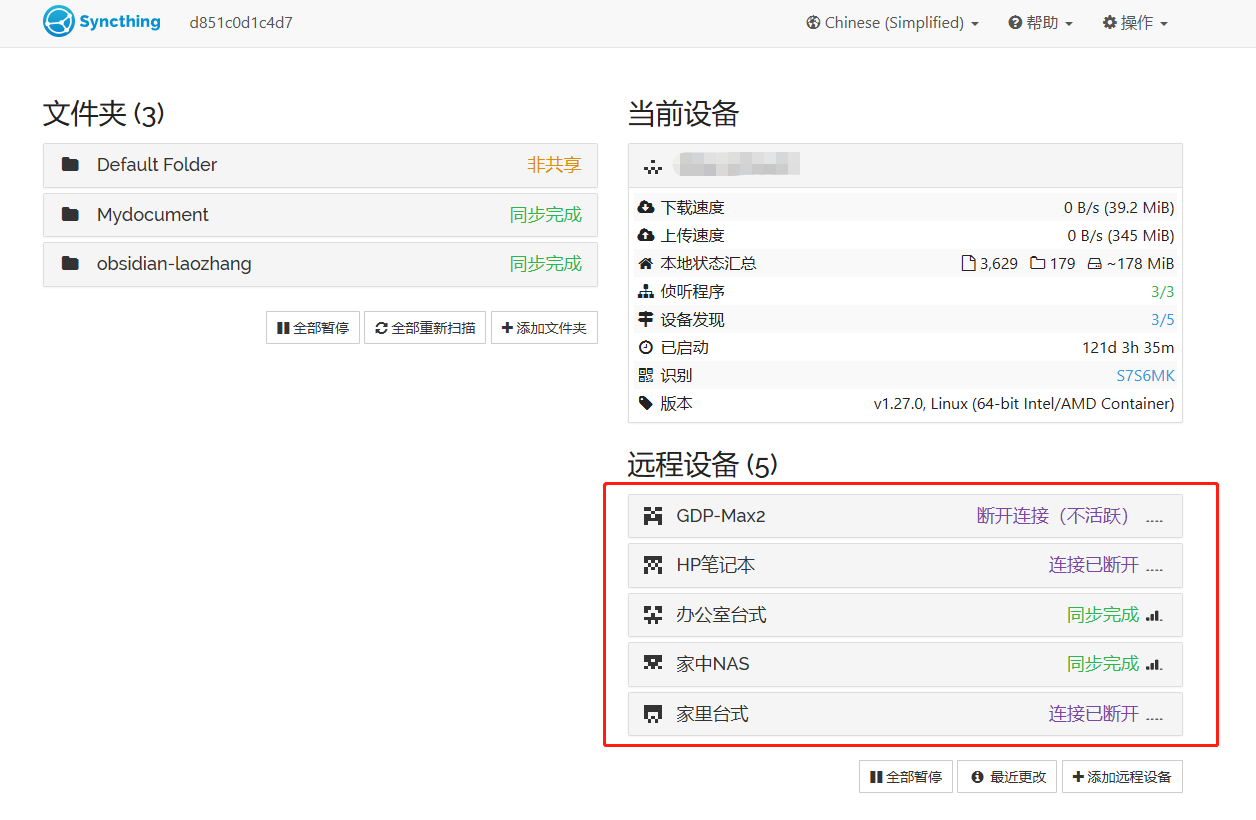Click the 家里台式 status 连接已断开
Screen dimensions: 1256x820
[1093, 714]
